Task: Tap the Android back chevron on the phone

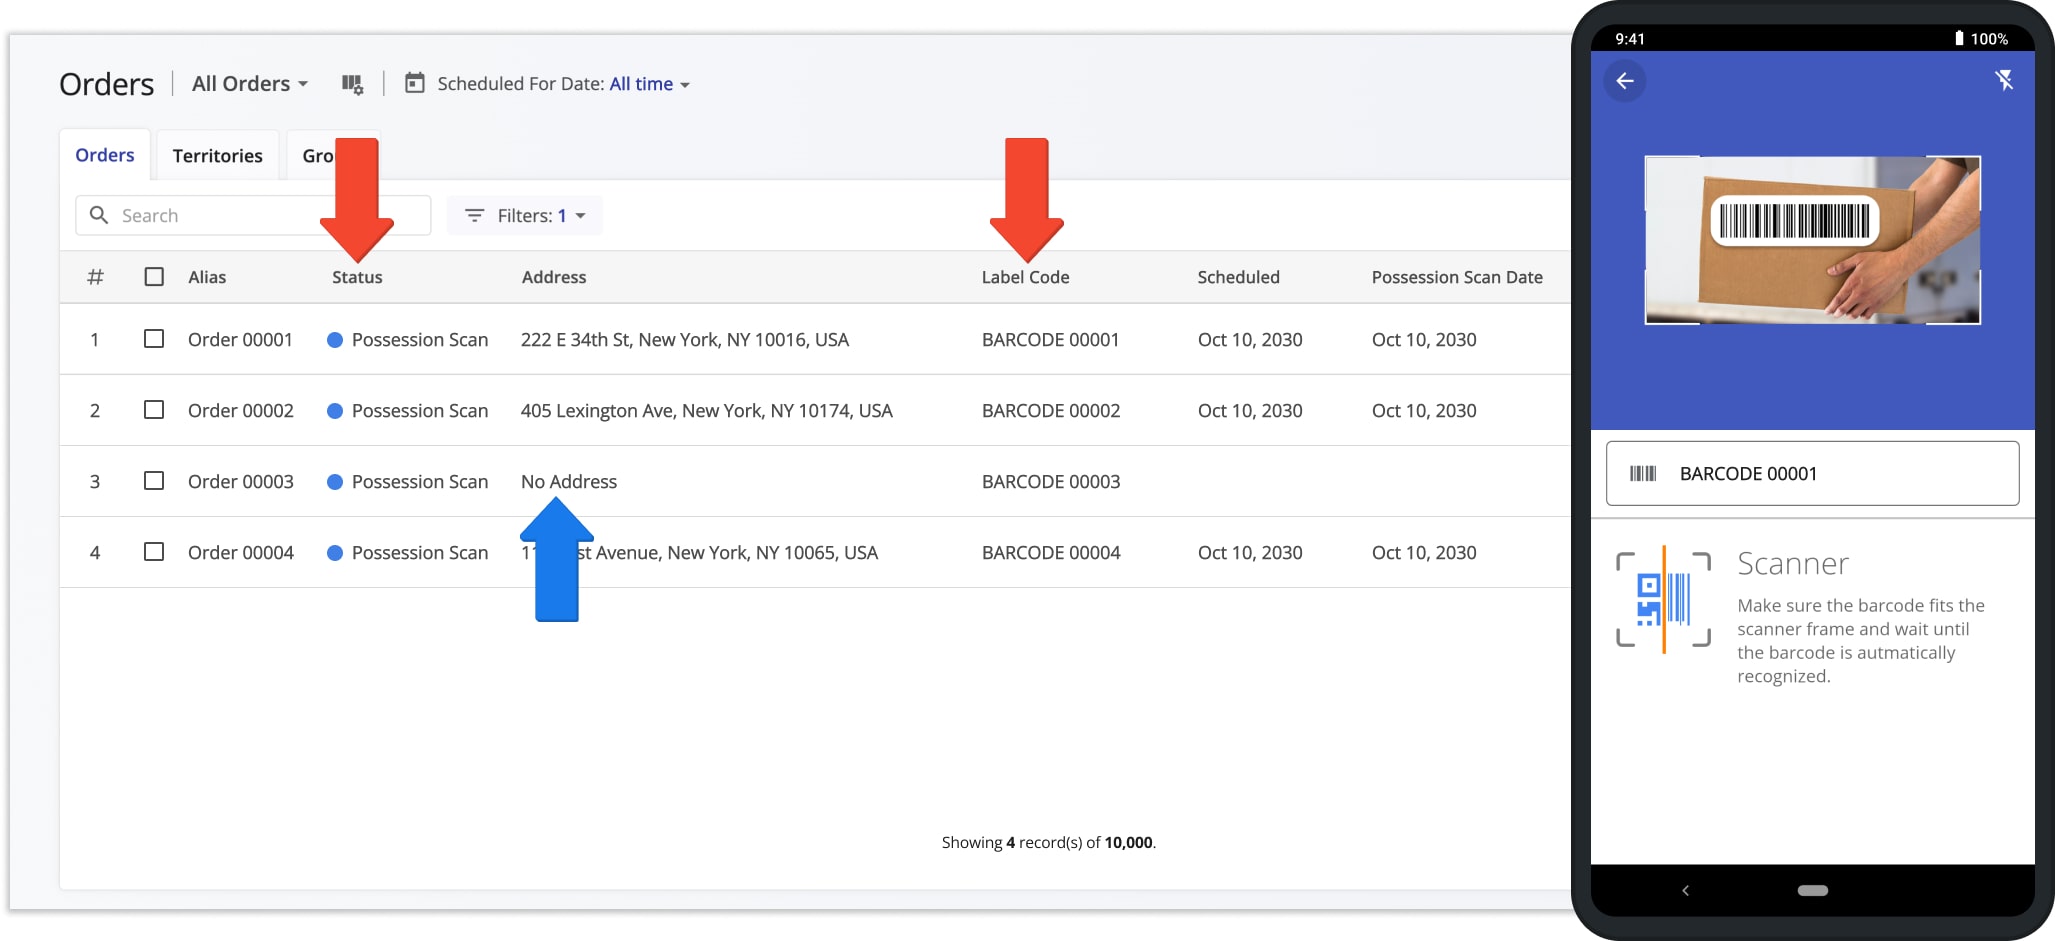Action: tap(1685, 890)
